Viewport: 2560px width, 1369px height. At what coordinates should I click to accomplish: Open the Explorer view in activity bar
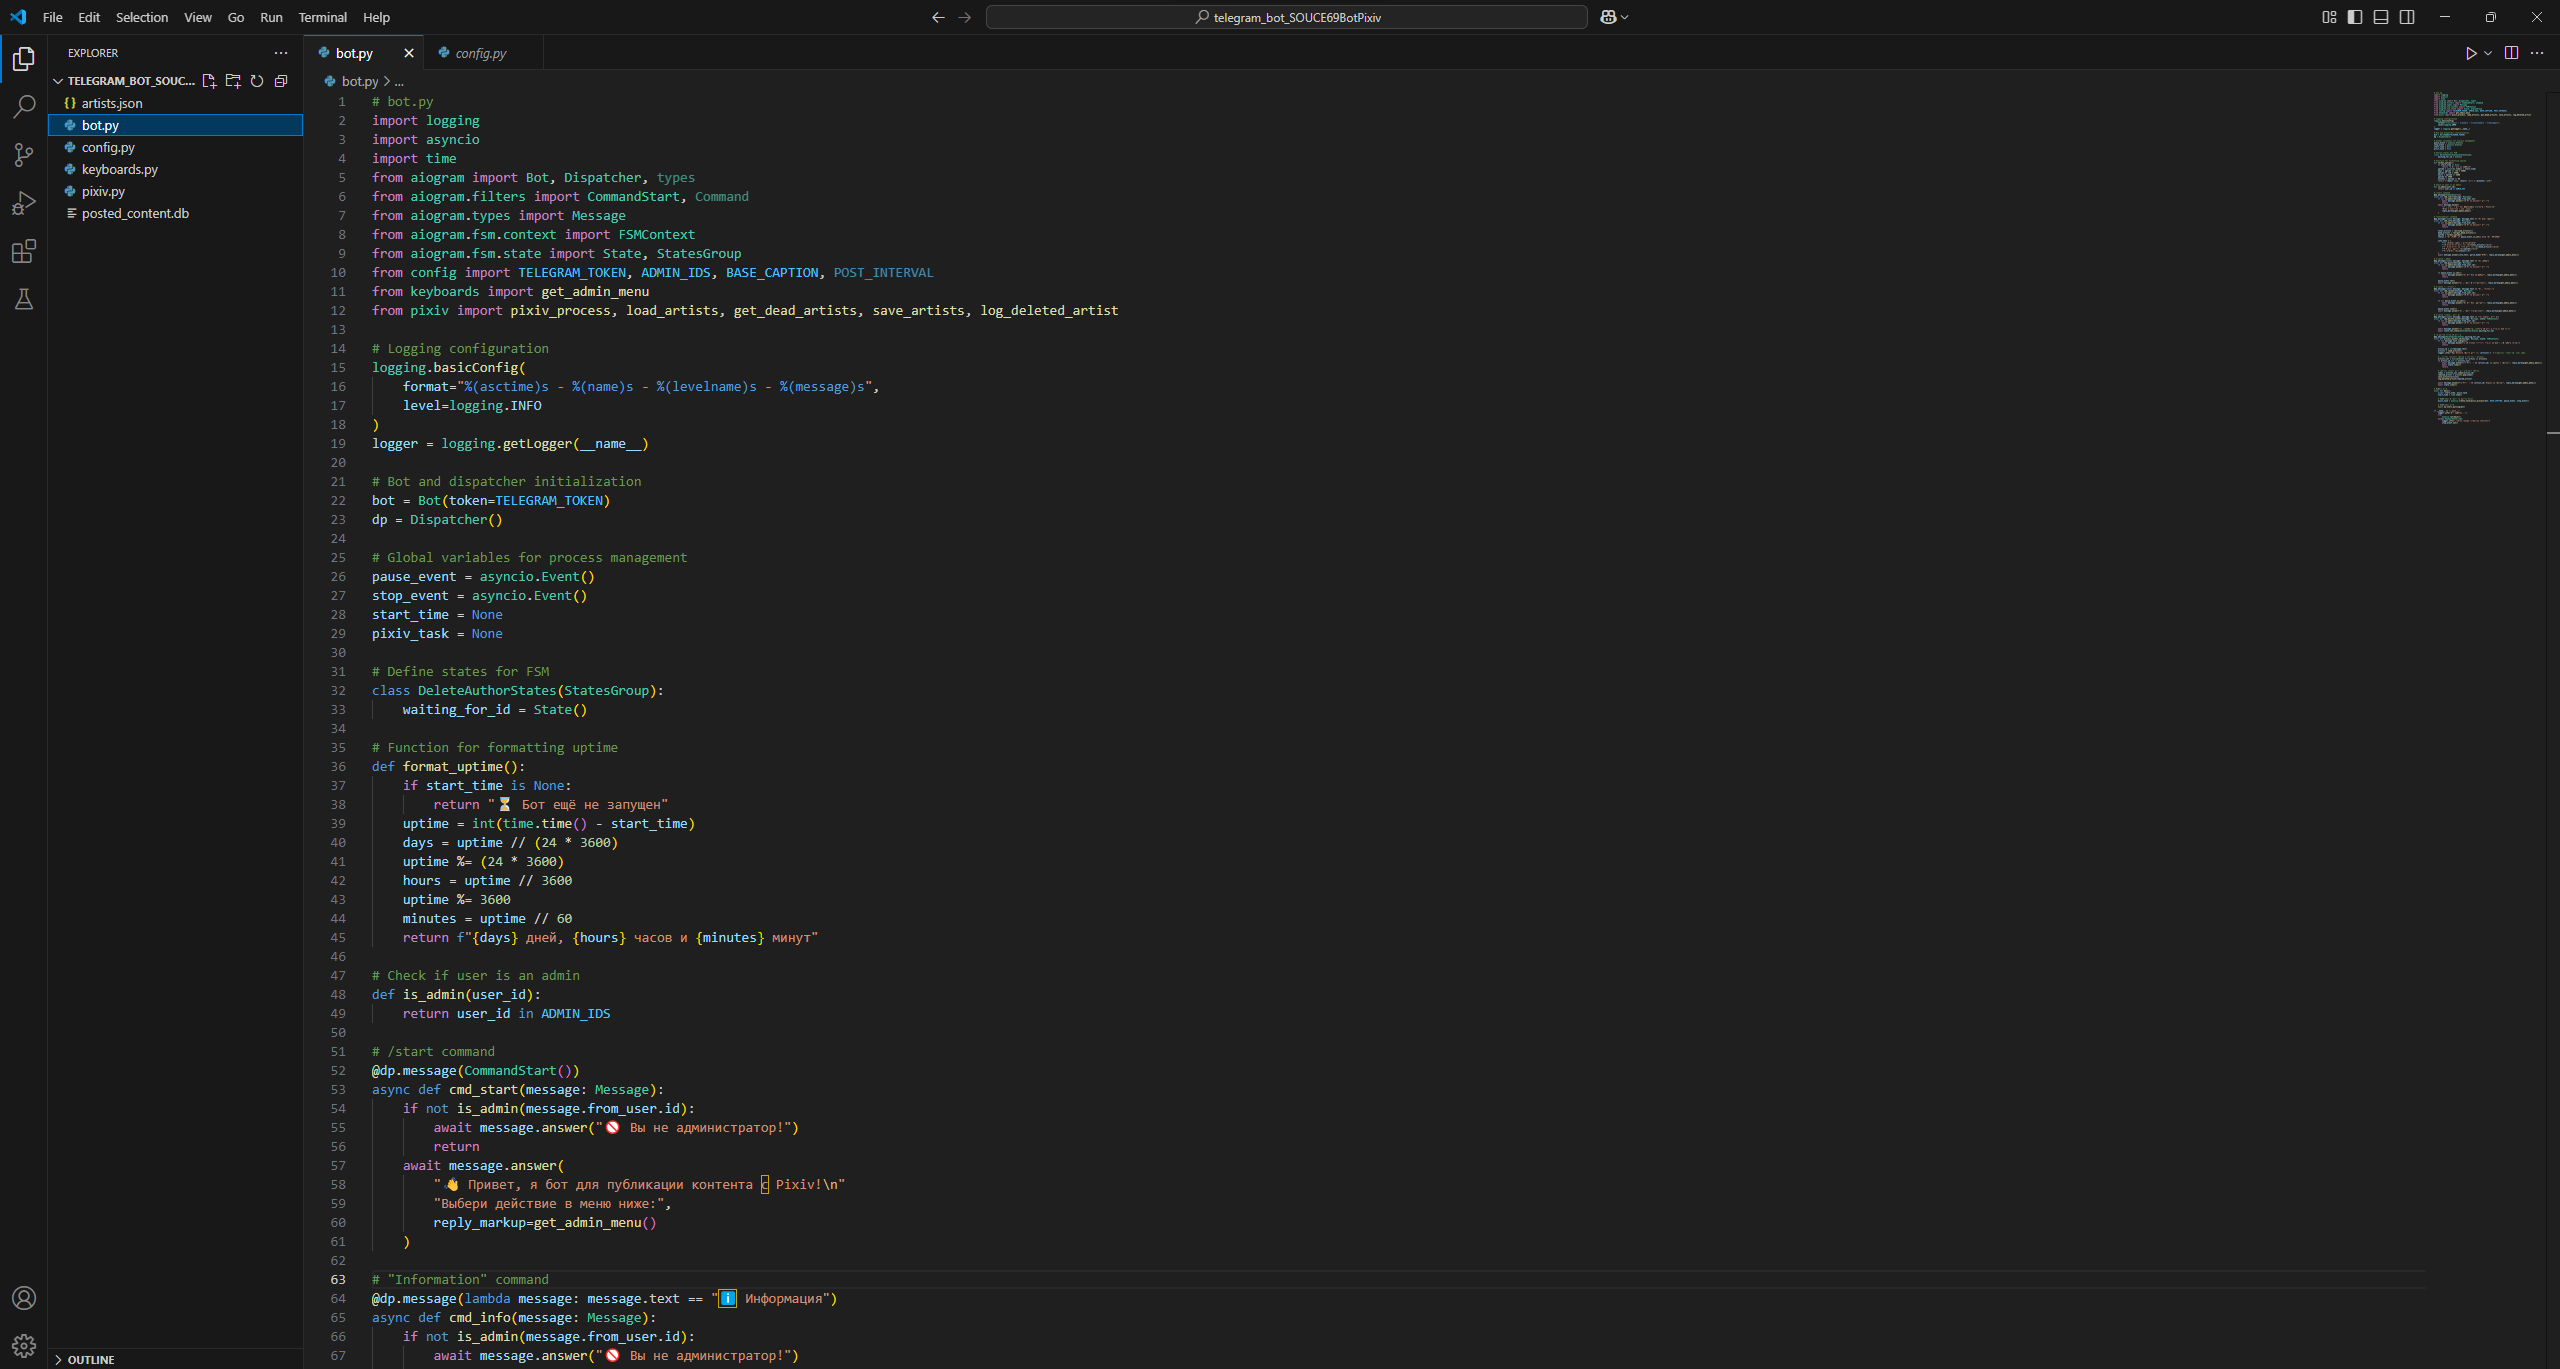[x=24, y=59]
